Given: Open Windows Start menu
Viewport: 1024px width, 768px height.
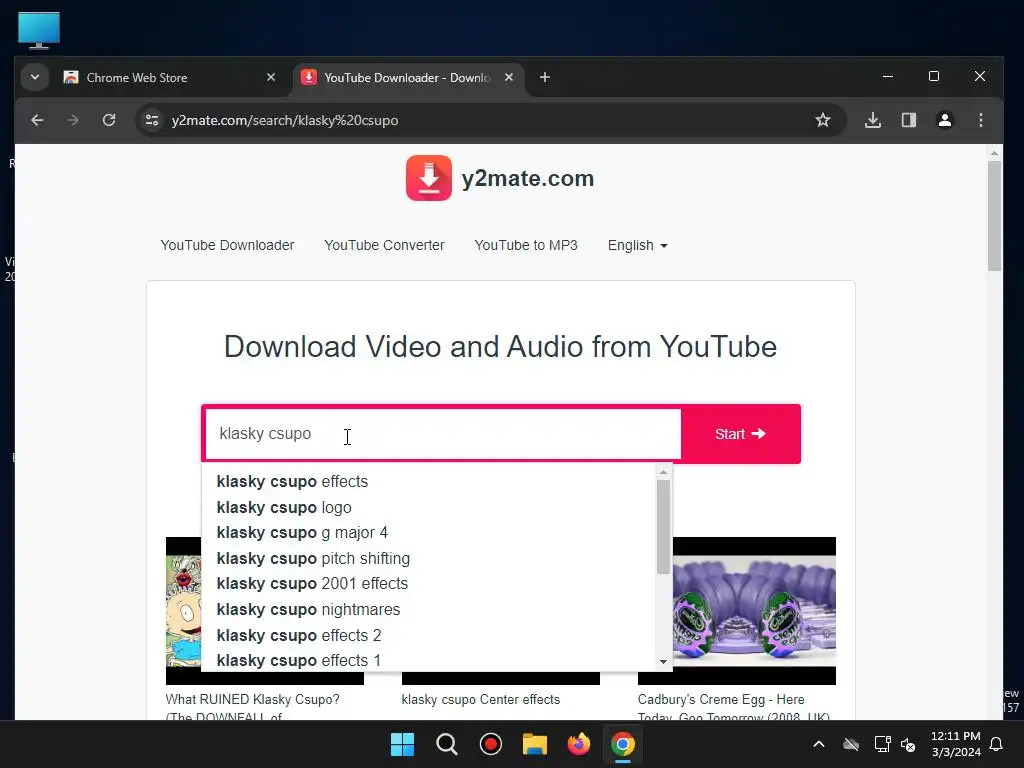Looking at the screenshot, I should pos(402,744).
